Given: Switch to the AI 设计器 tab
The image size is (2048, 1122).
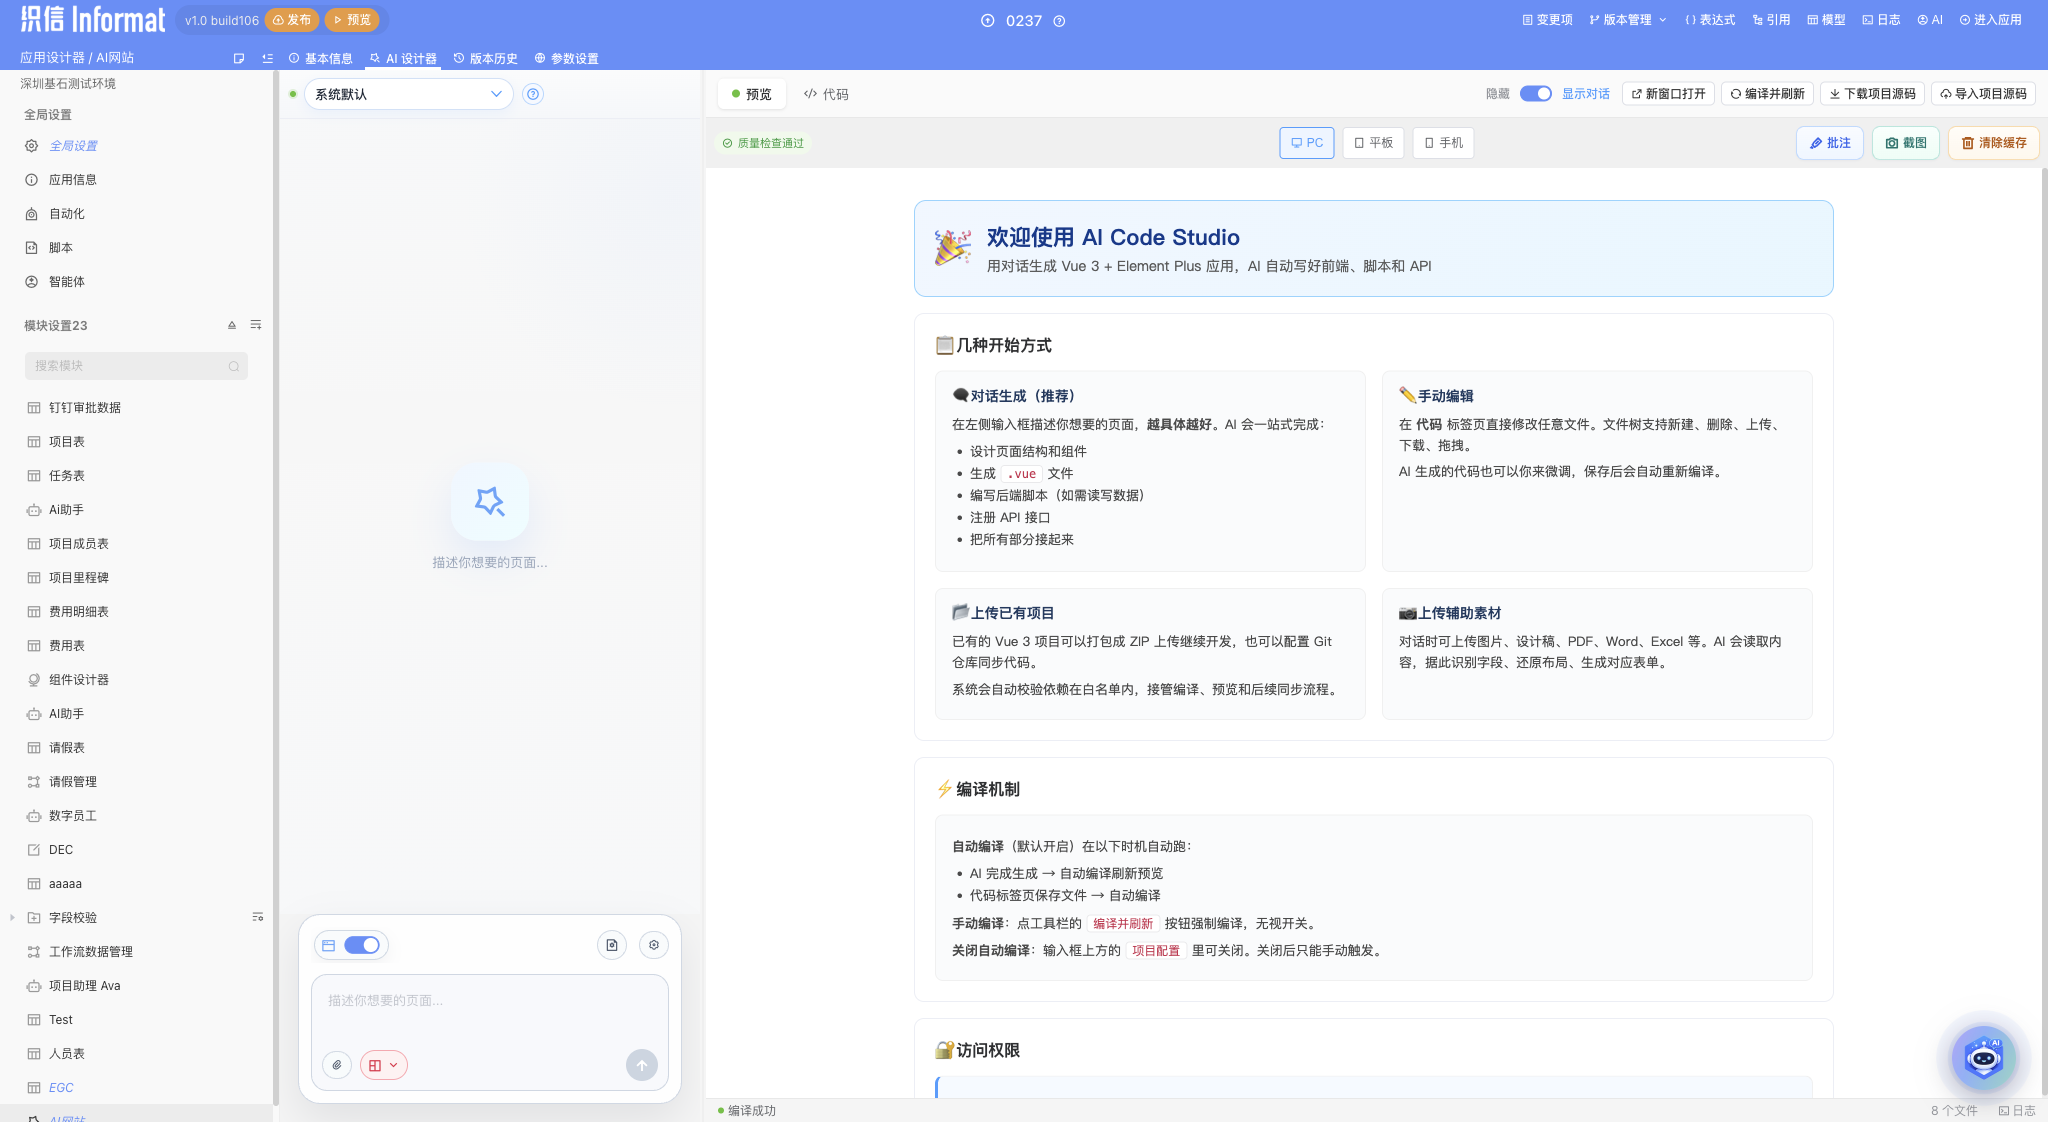Looking at the screenshot, I should (403, 59).
